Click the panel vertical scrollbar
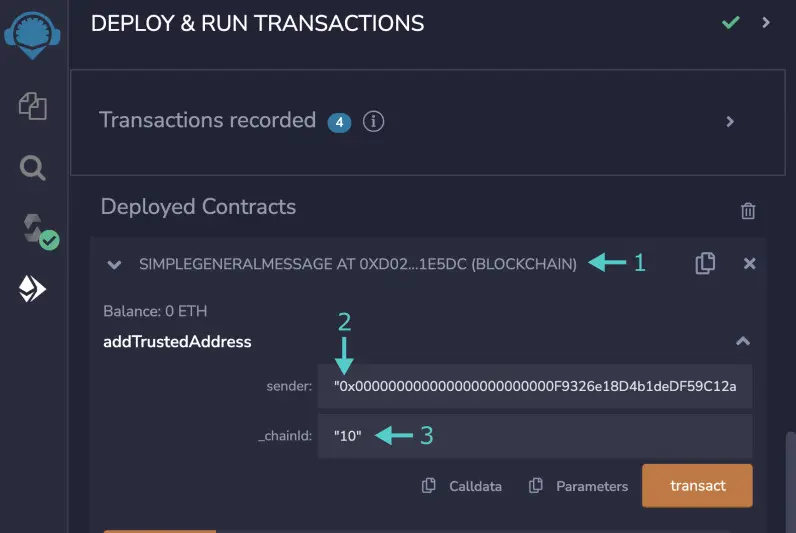This screenshot has height=533, width=796. tap(790, 482)
